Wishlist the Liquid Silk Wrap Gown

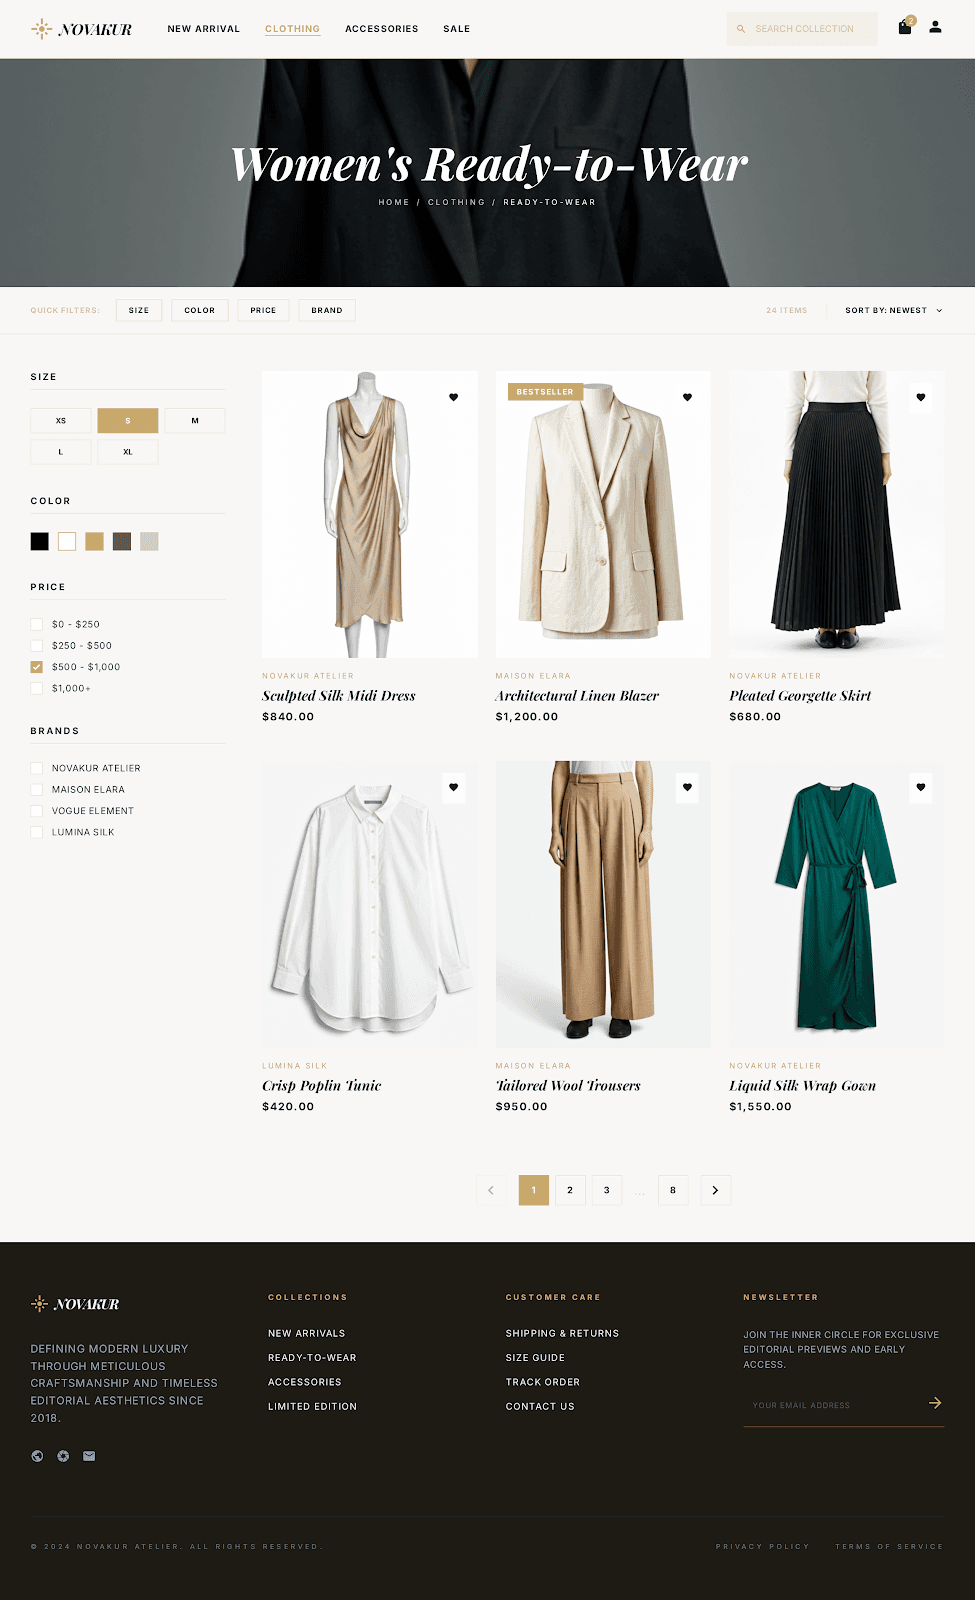pos(920,788)
